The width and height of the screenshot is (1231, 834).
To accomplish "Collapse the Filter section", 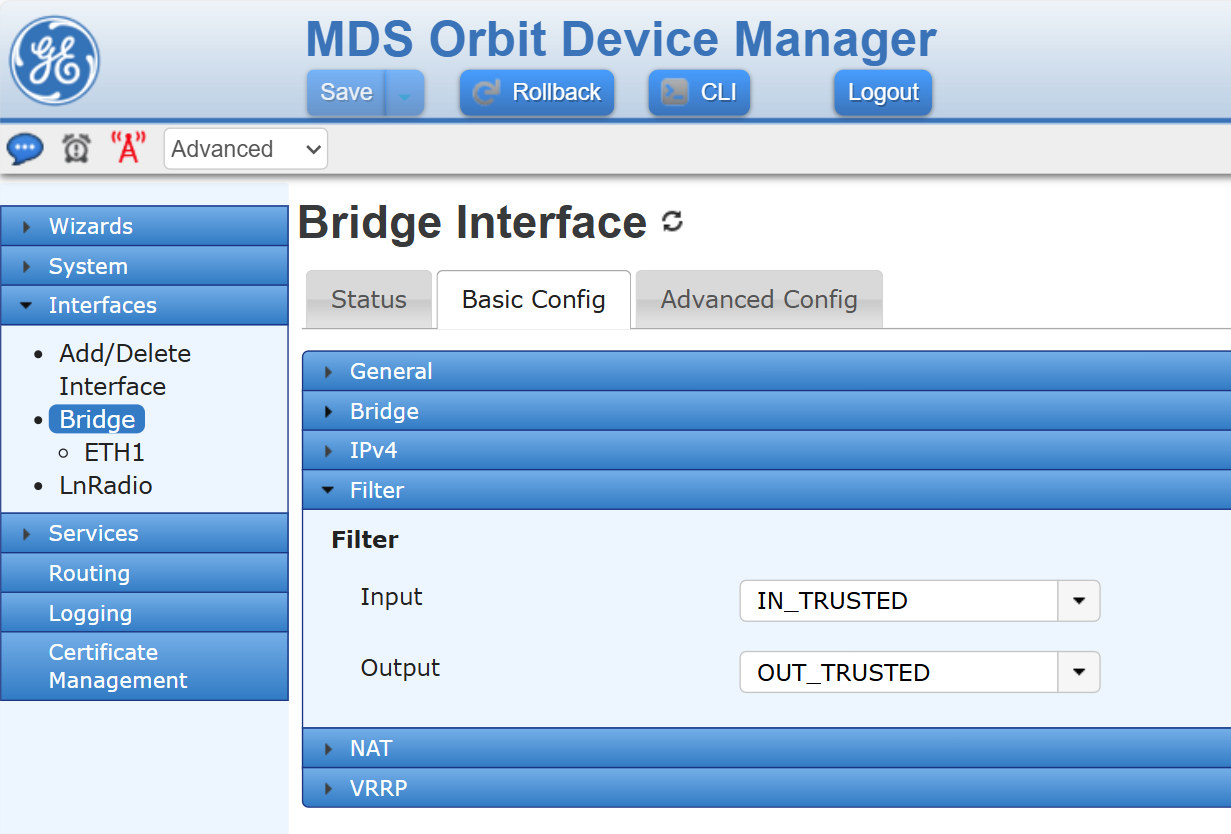I will (377, 490).
